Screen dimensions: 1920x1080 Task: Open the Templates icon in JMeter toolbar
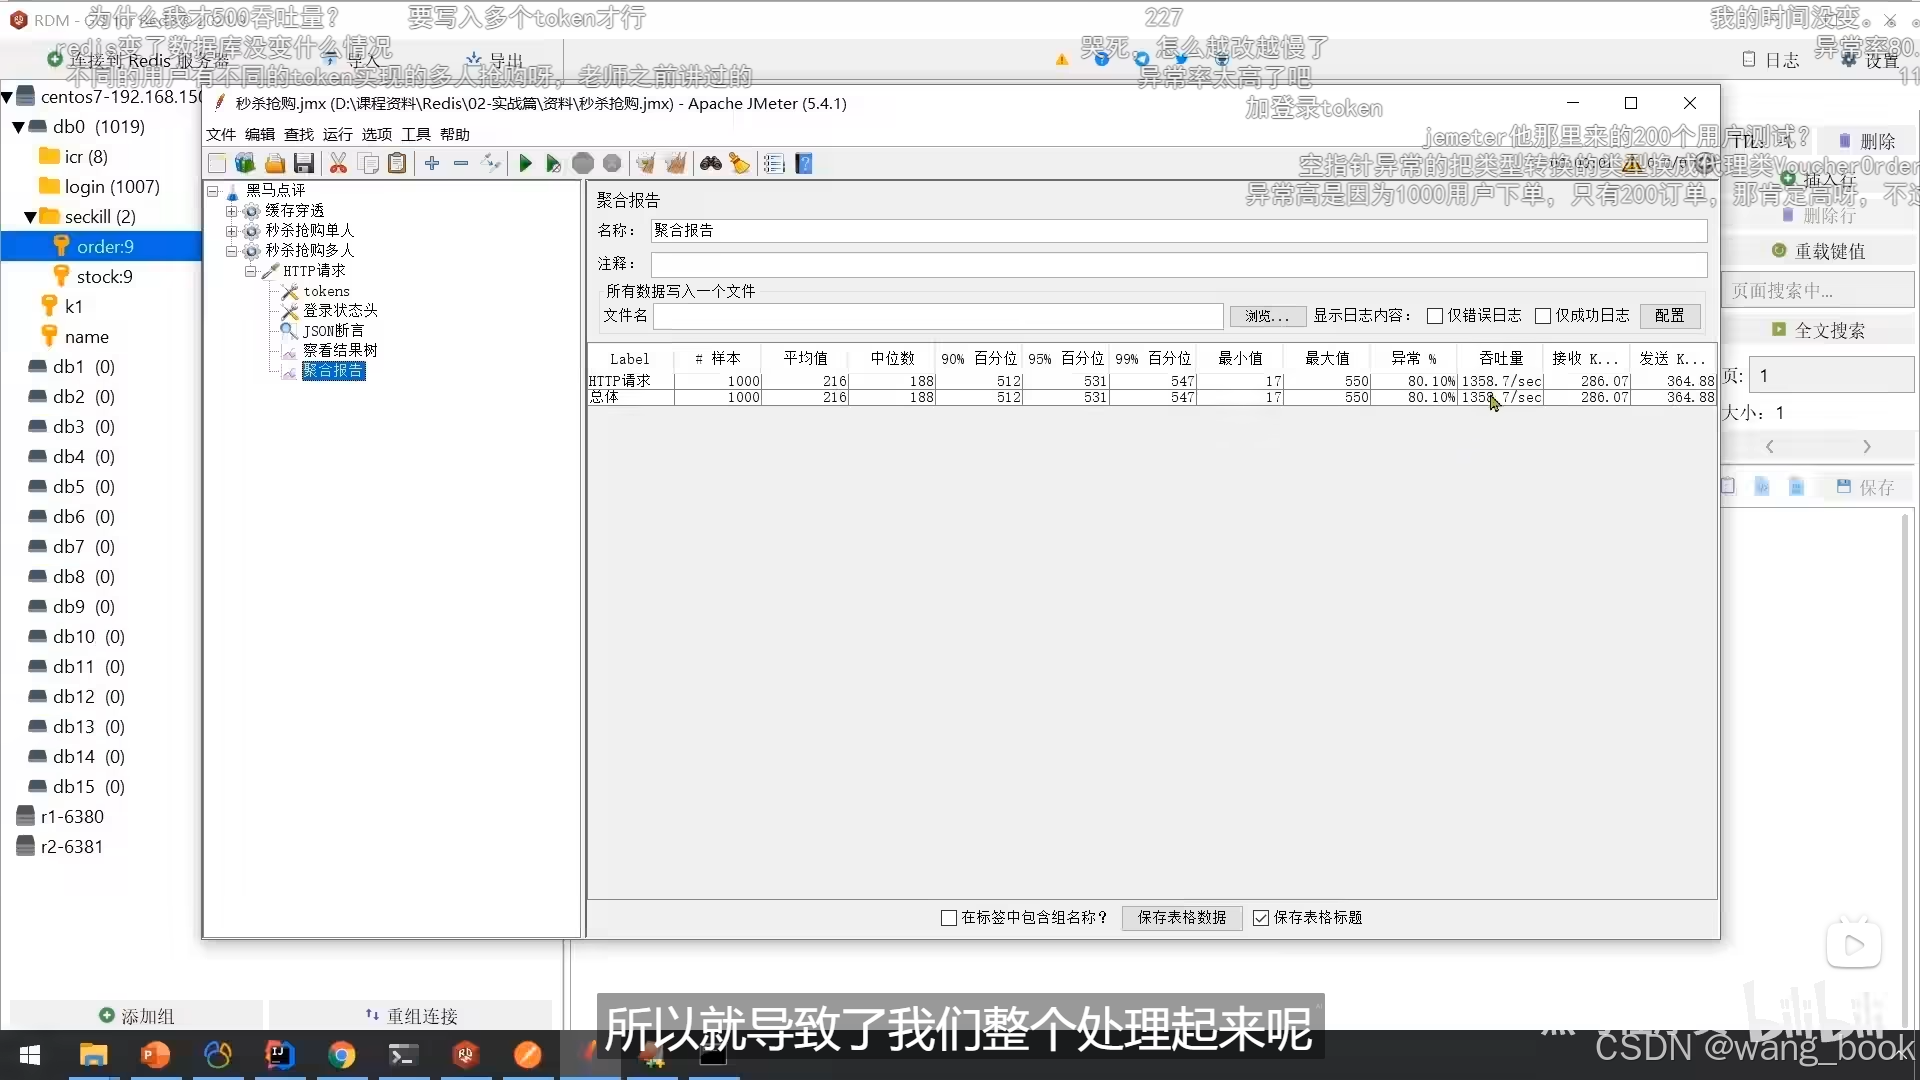point(245,164)
